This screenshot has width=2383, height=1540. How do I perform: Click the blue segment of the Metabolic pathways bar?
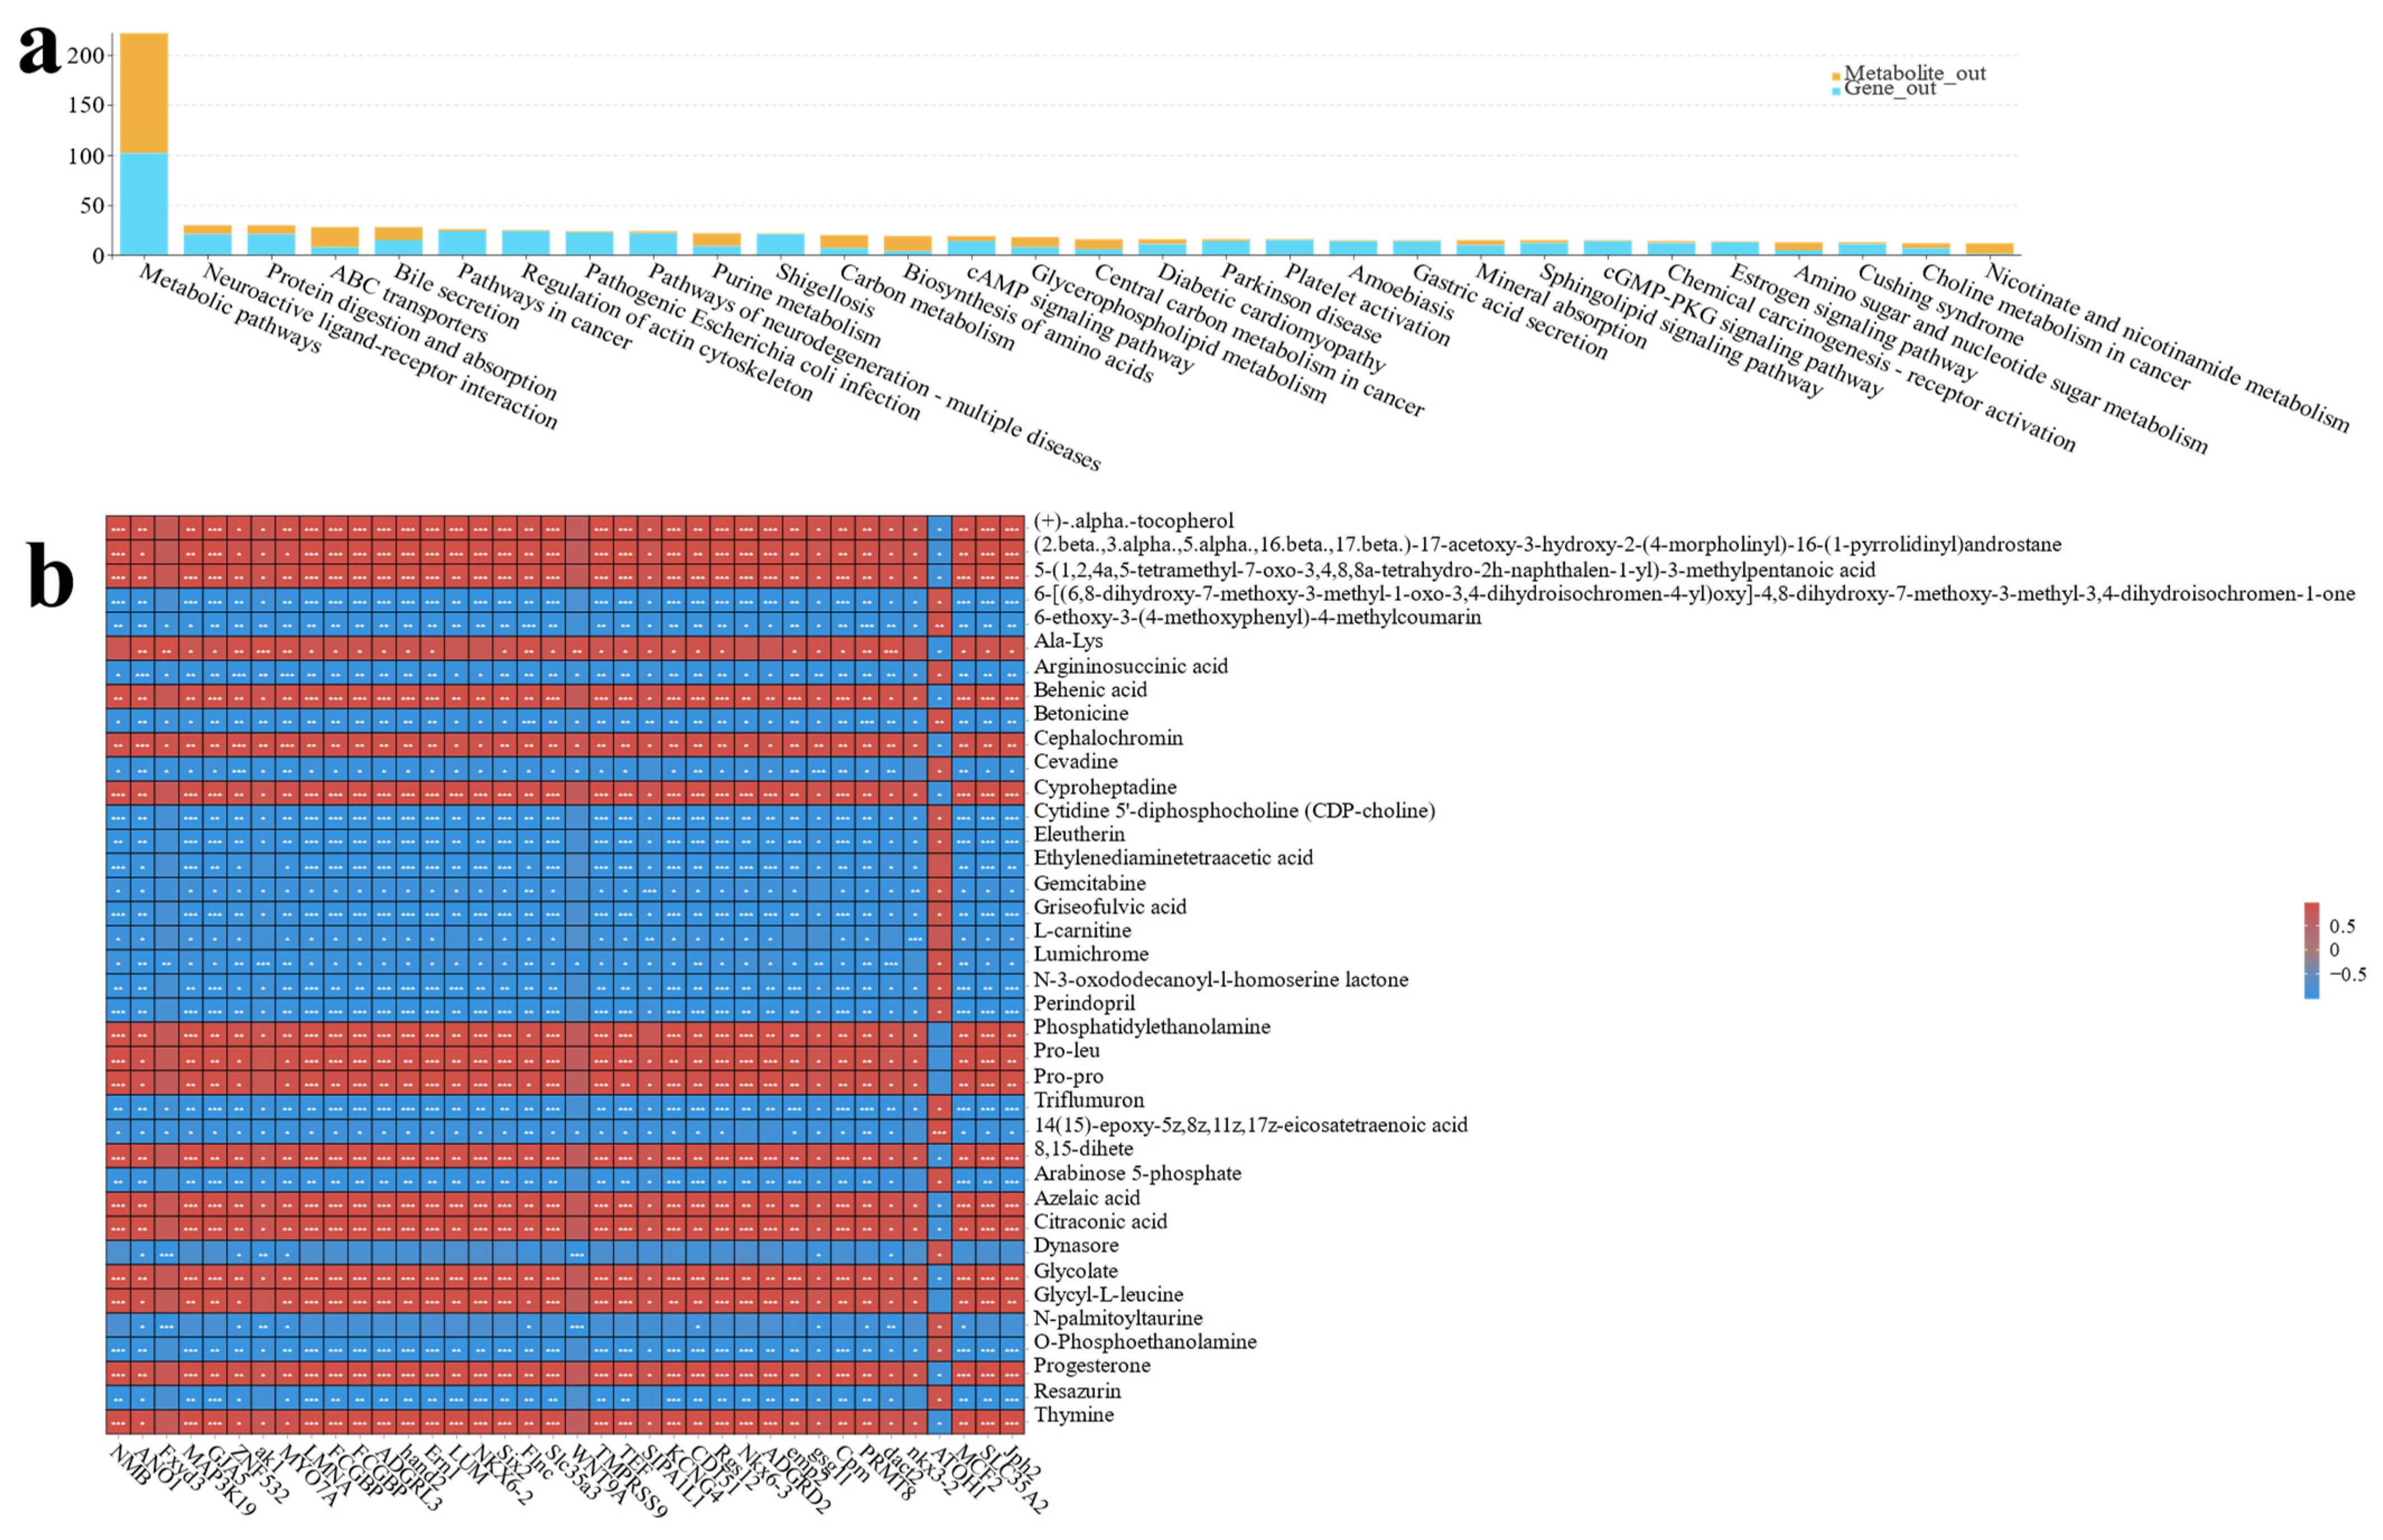(x=144, y=204)
